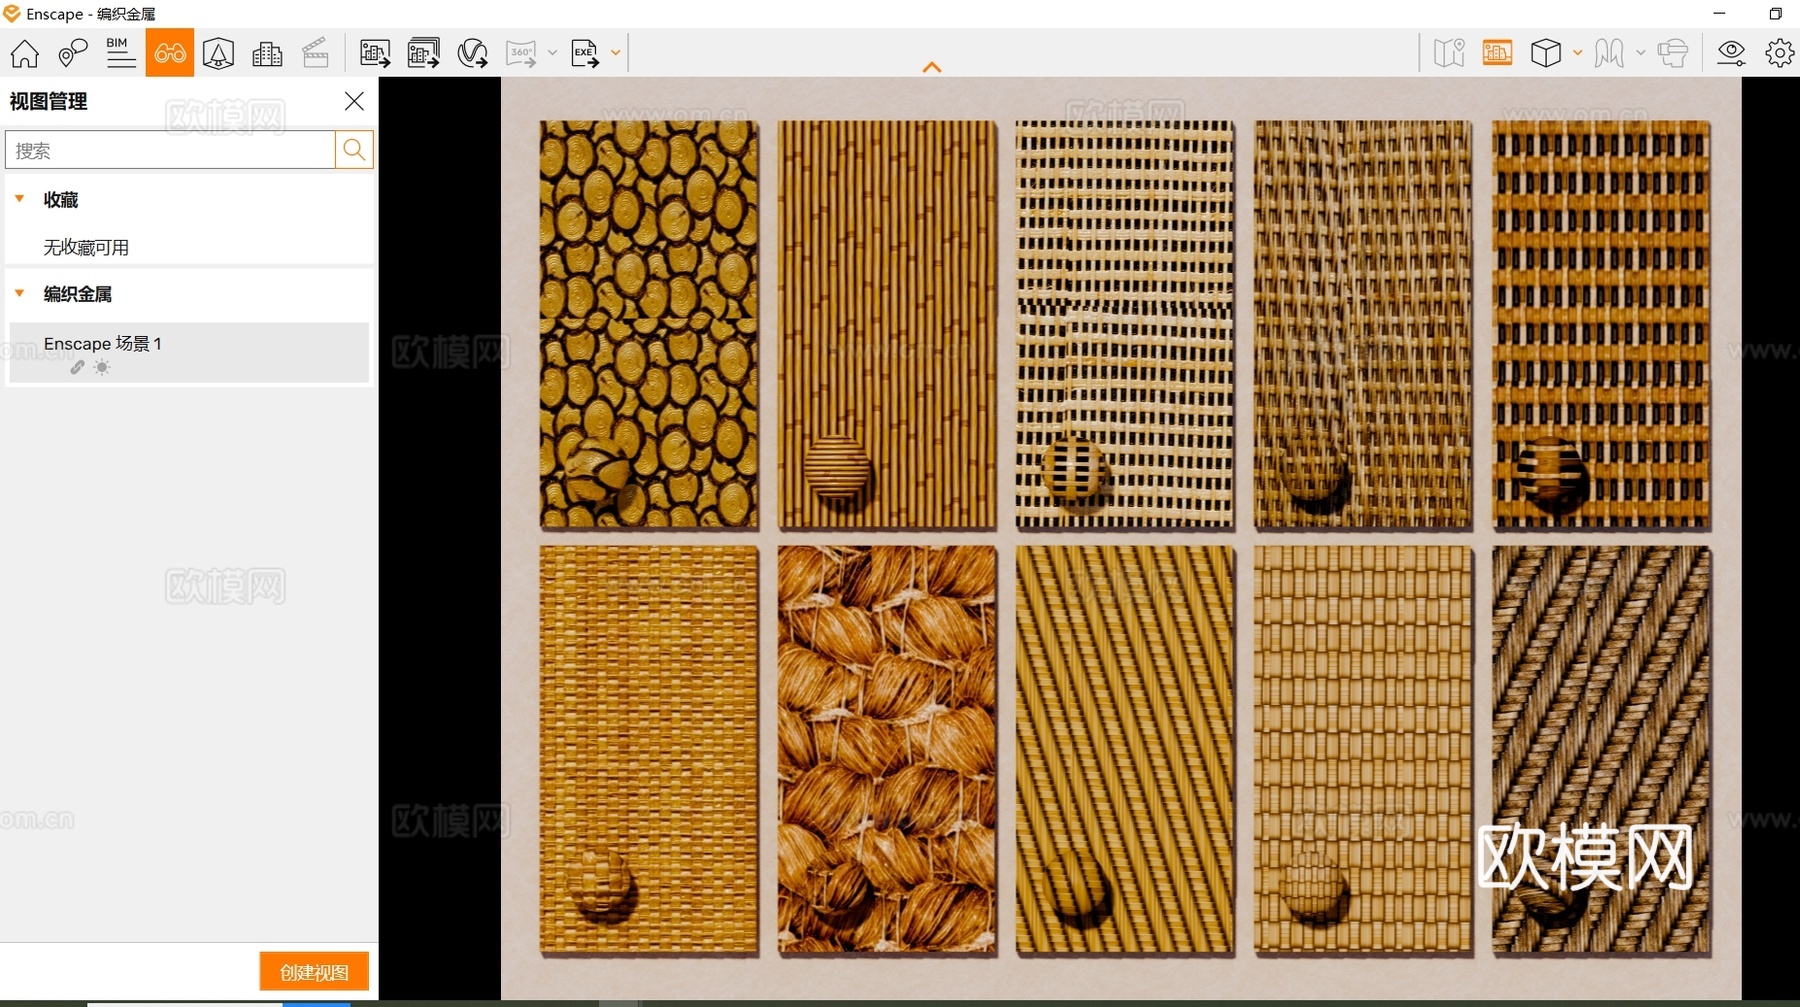The width and height of the screenshot is (1800, 1007).
Task: Click the cube projection mode icon
Action: click(x=1546, y=53)
